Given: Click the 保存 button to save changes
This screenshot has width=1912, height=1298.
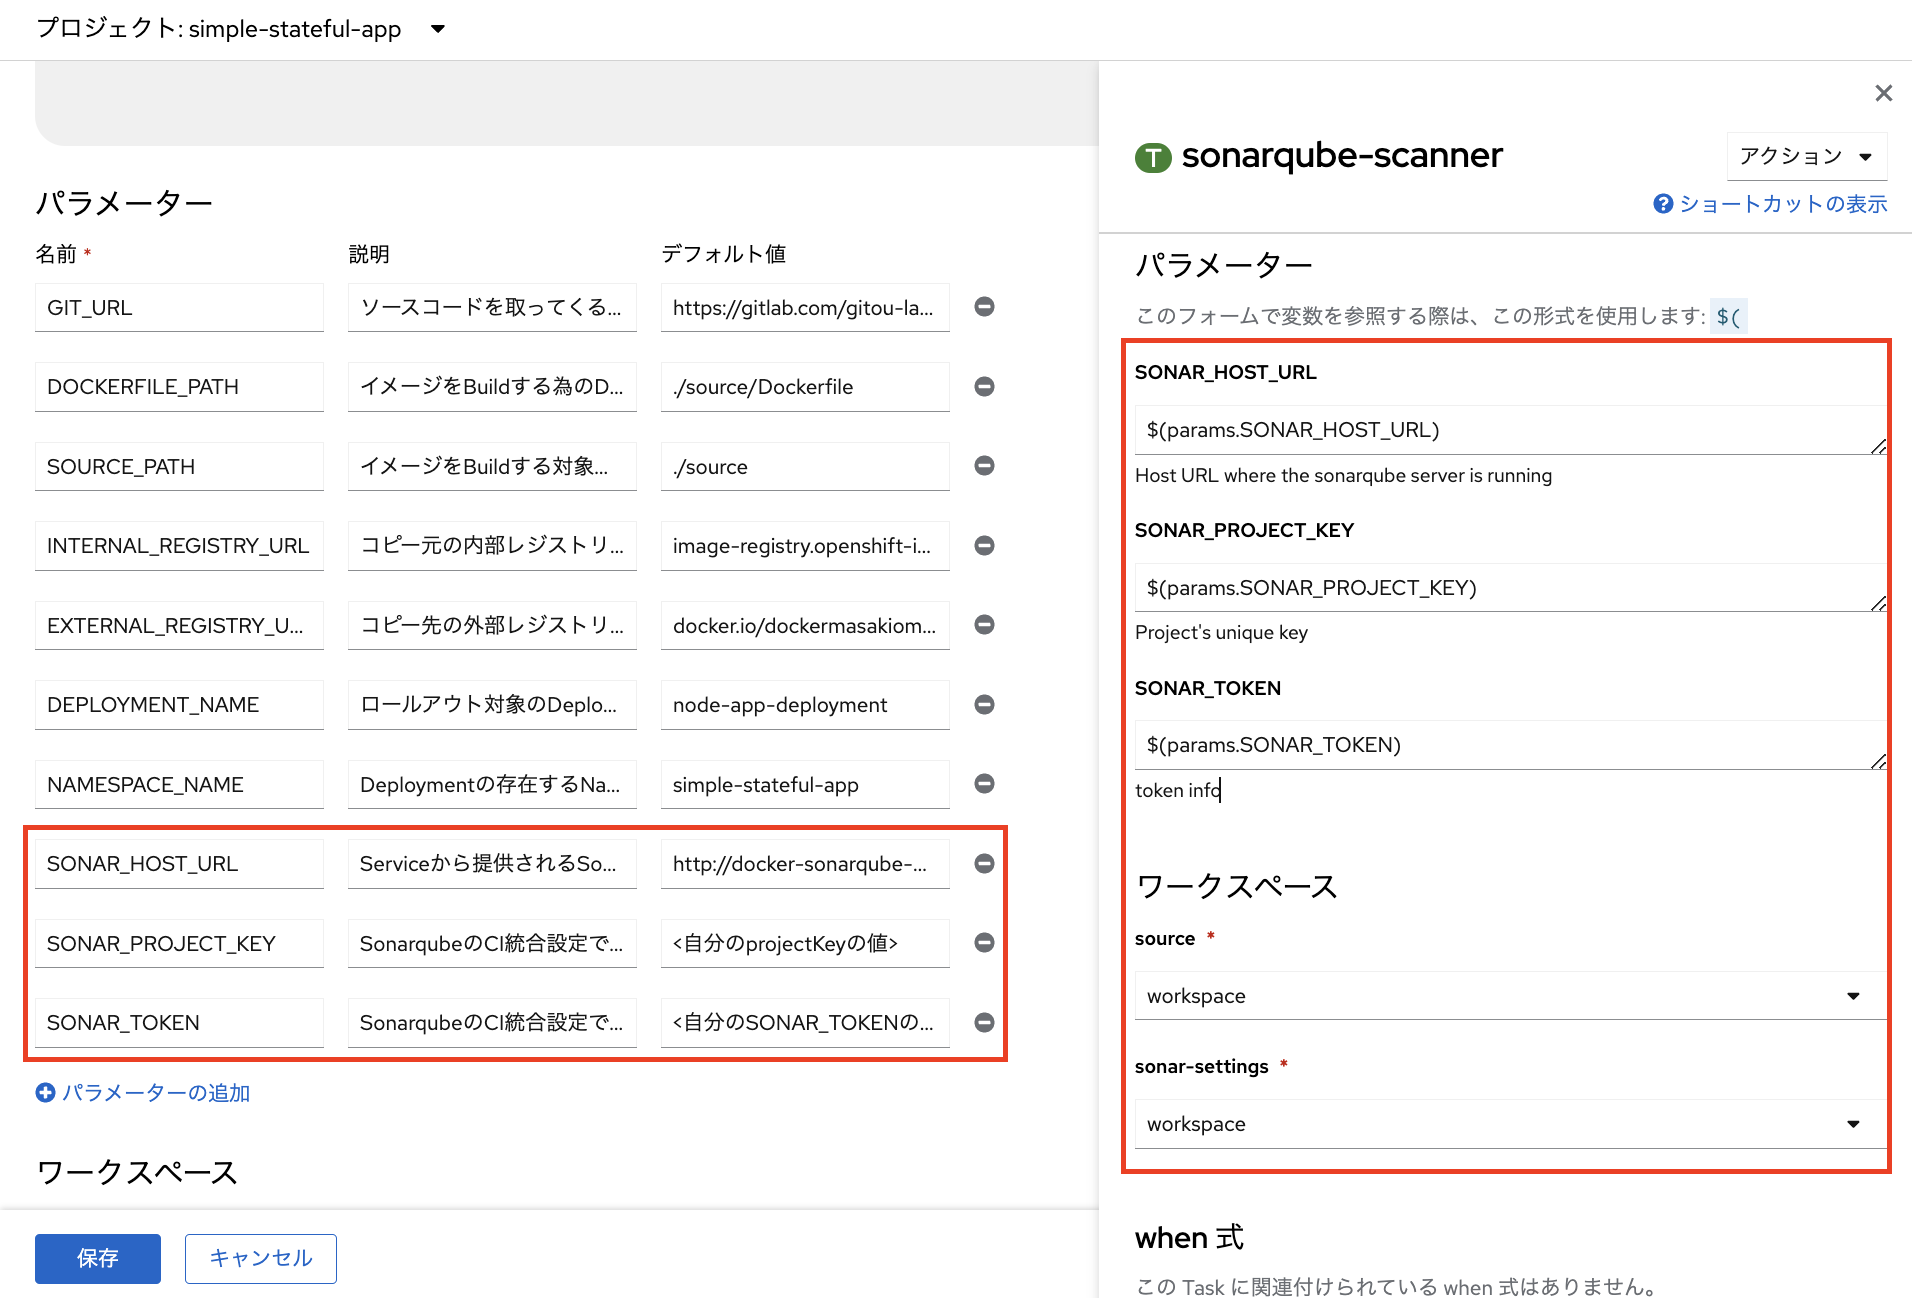Looking at the screenshot, I should 97,1258.
